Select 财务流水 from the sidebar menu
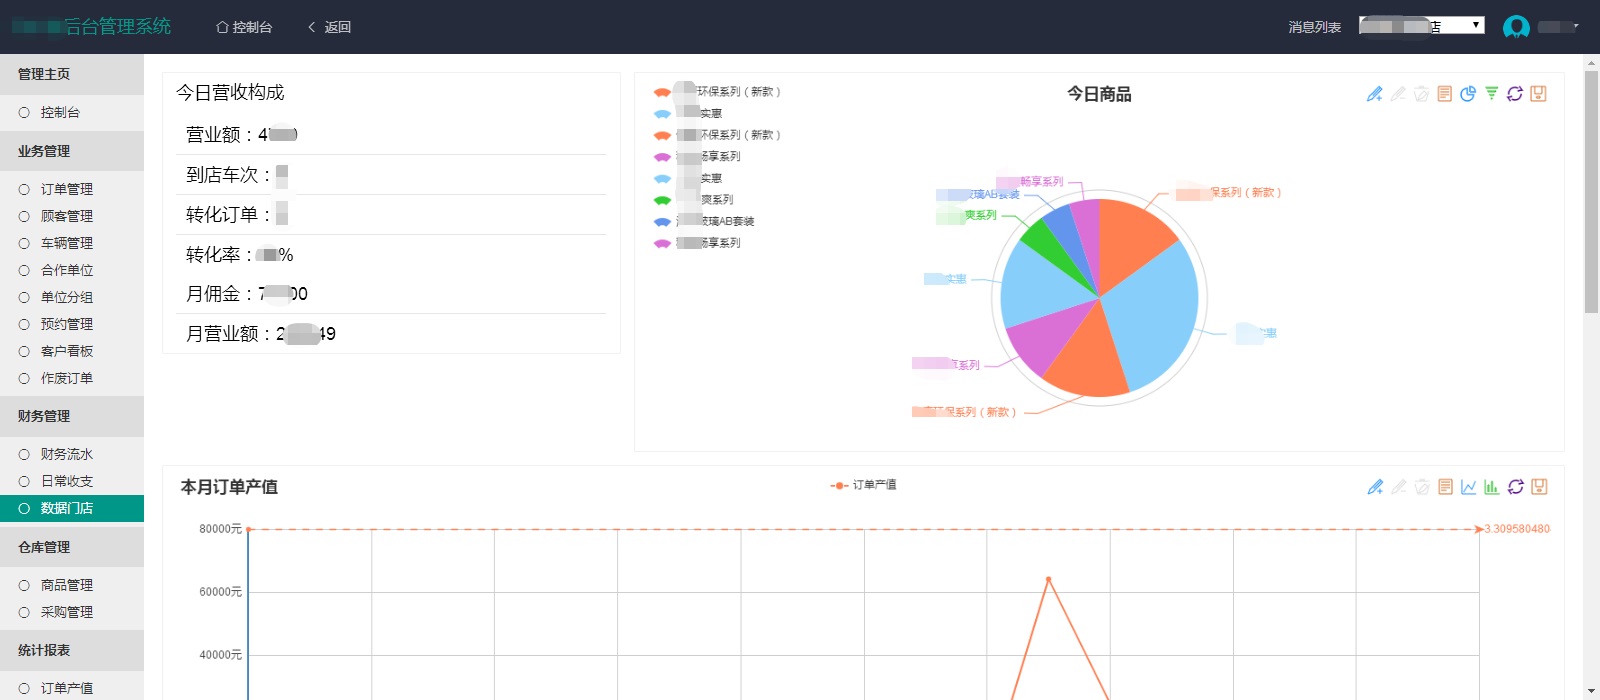The width and height of the screenshot is (1600, 700). pos(66,454)
